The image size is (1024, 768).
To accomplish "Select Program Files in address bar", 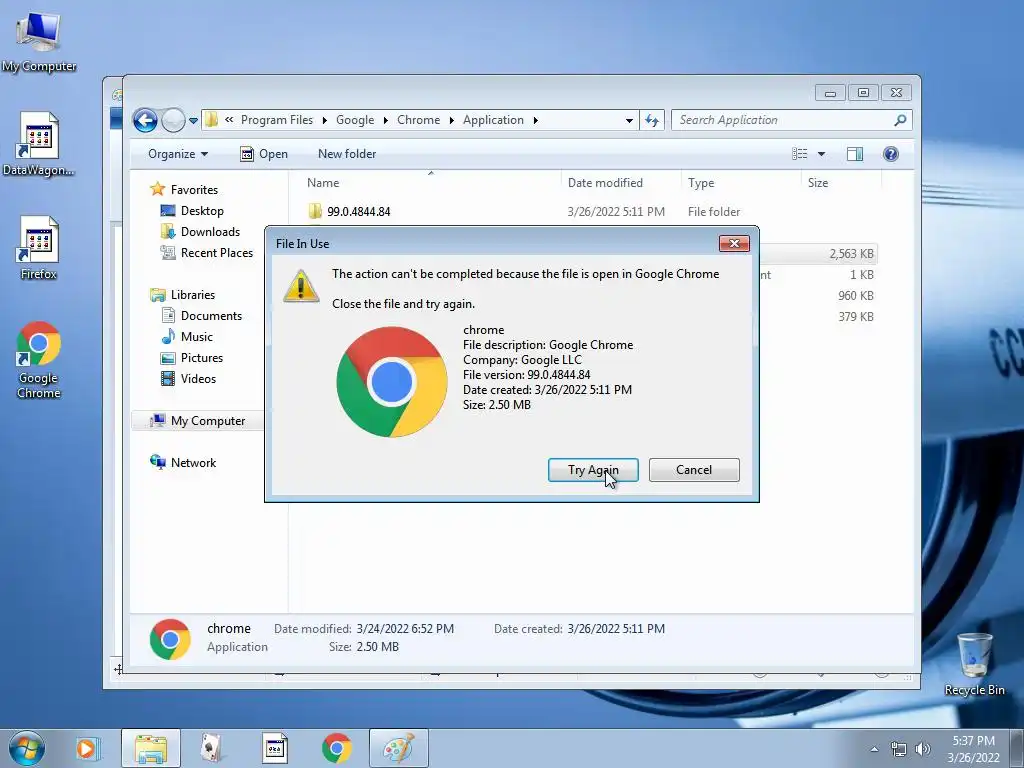I will point(277,120).
